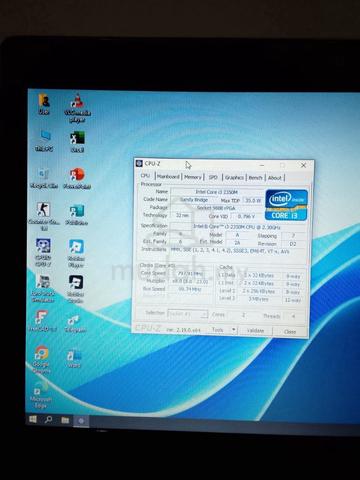Screen dimensions: 360x480
Task: Open the Bench tab
Action: tap(255, 178)
